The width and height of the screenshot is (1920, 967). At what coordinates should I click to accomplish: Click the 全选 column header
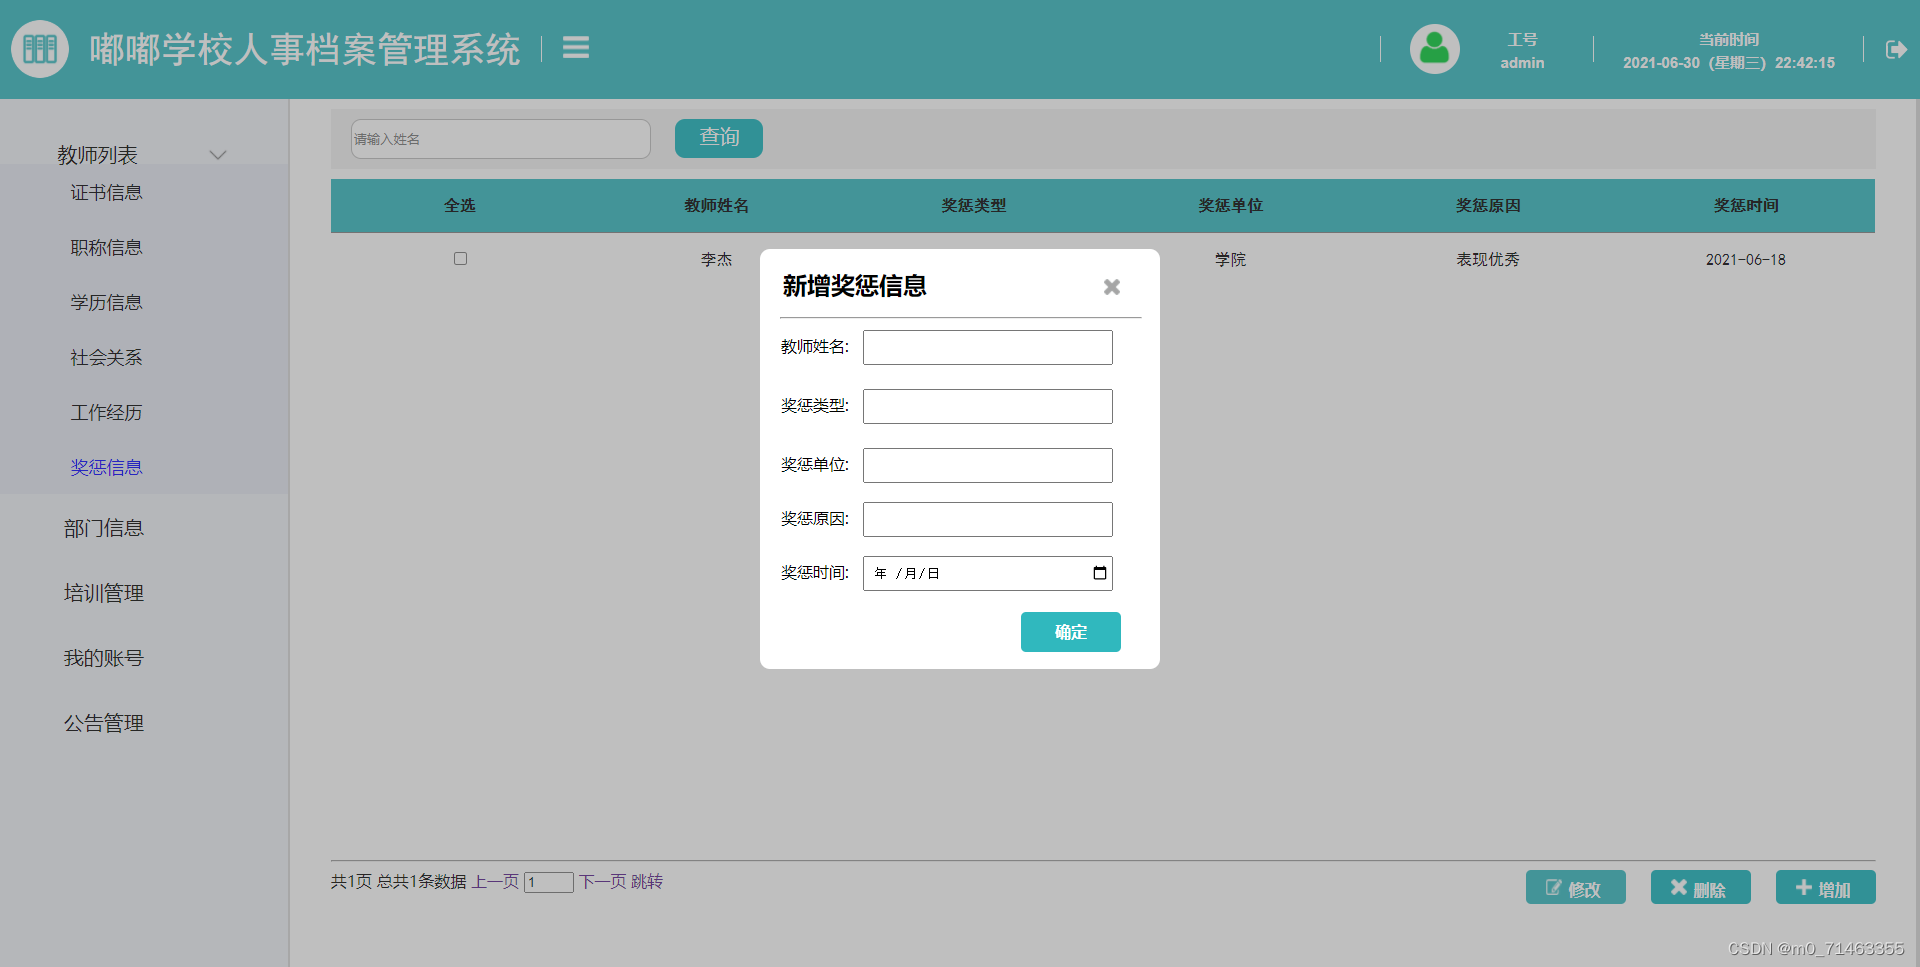[x=460, y=206]
